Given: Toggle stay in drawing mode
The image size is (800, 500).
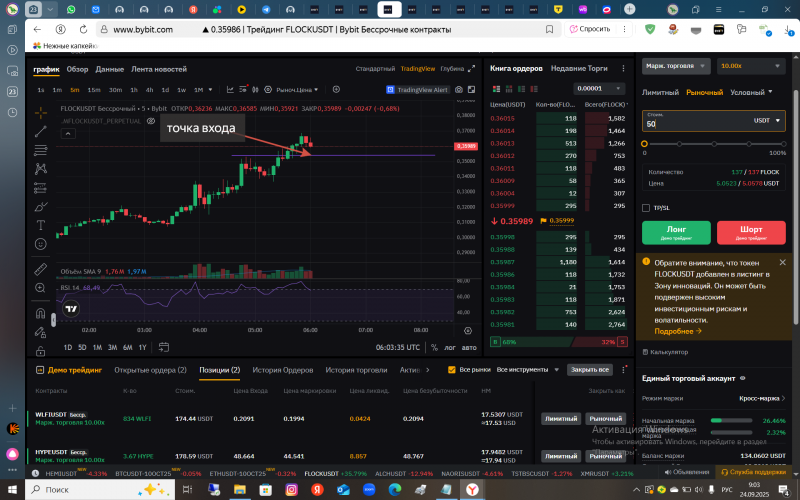Looking at the screenshot, I should (41, 332).
